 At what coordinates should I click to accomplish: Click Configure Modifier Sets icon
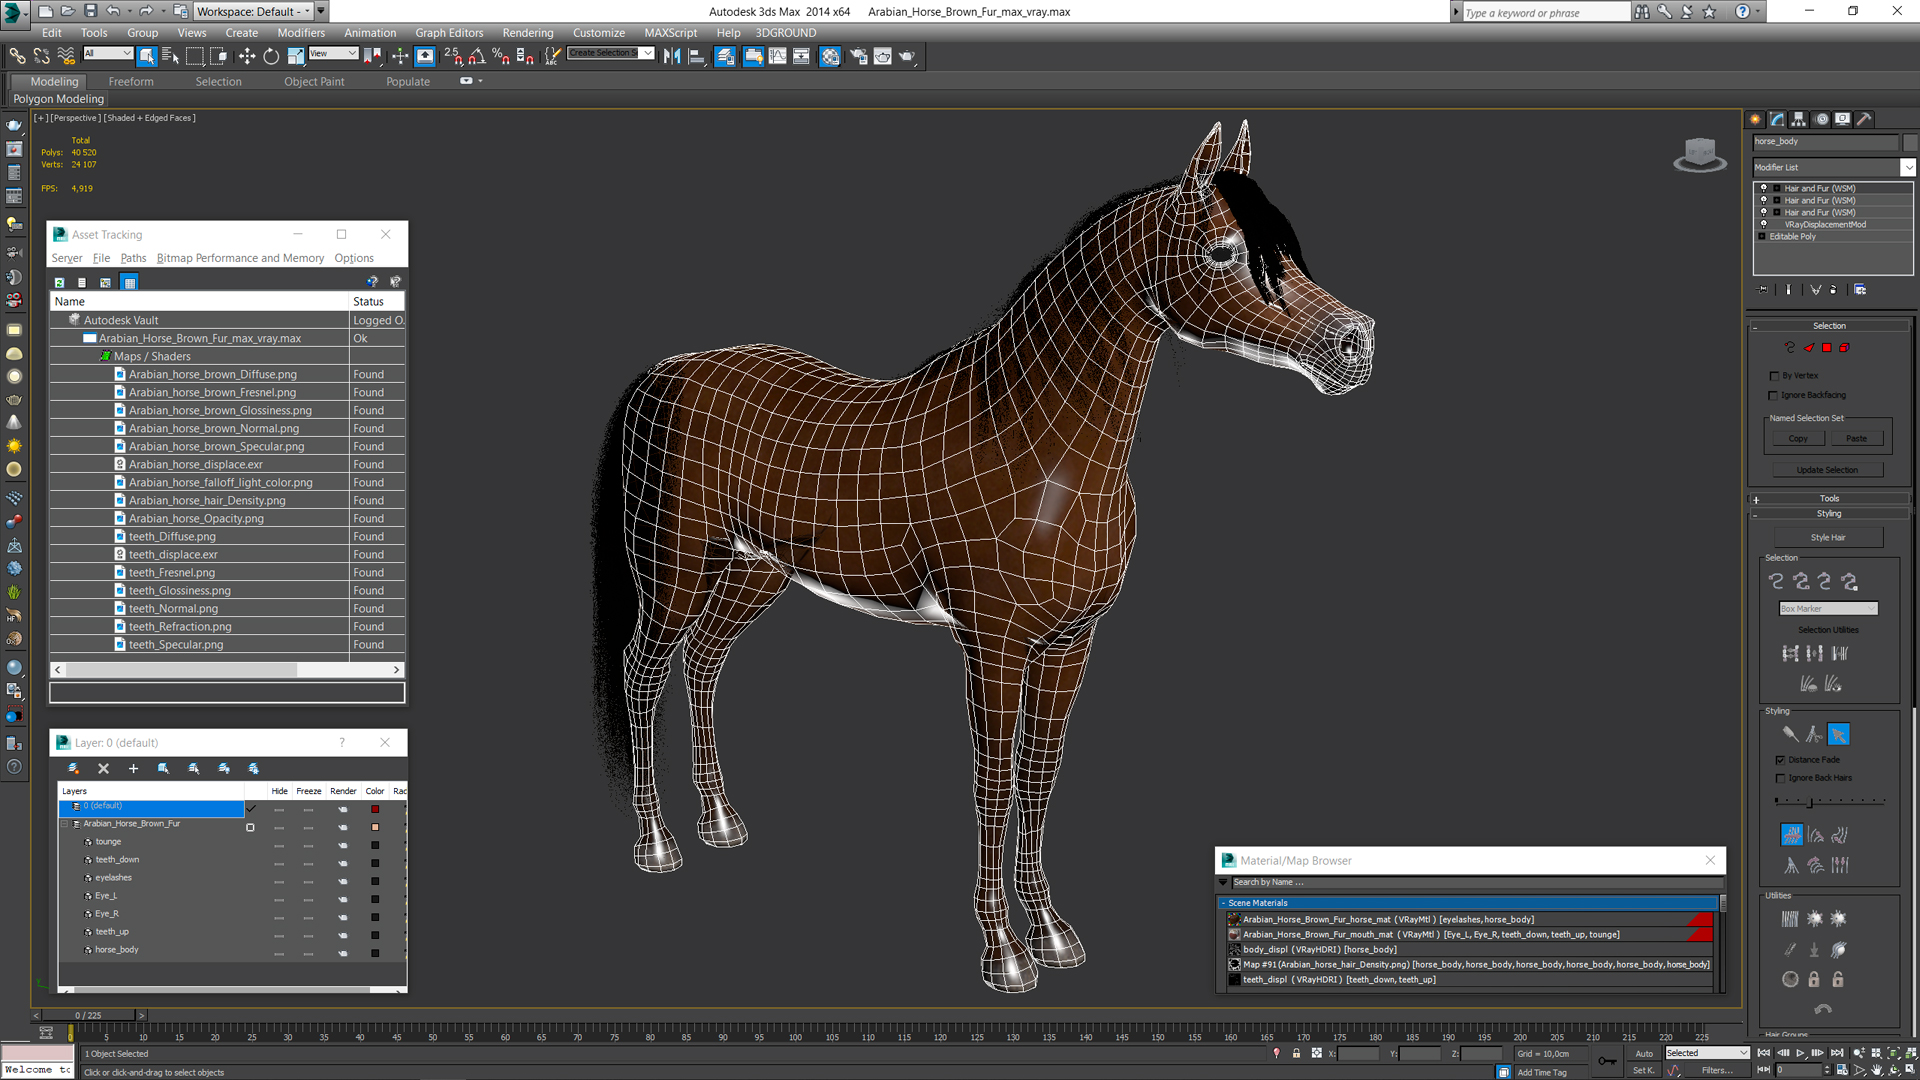(1860, 290)
